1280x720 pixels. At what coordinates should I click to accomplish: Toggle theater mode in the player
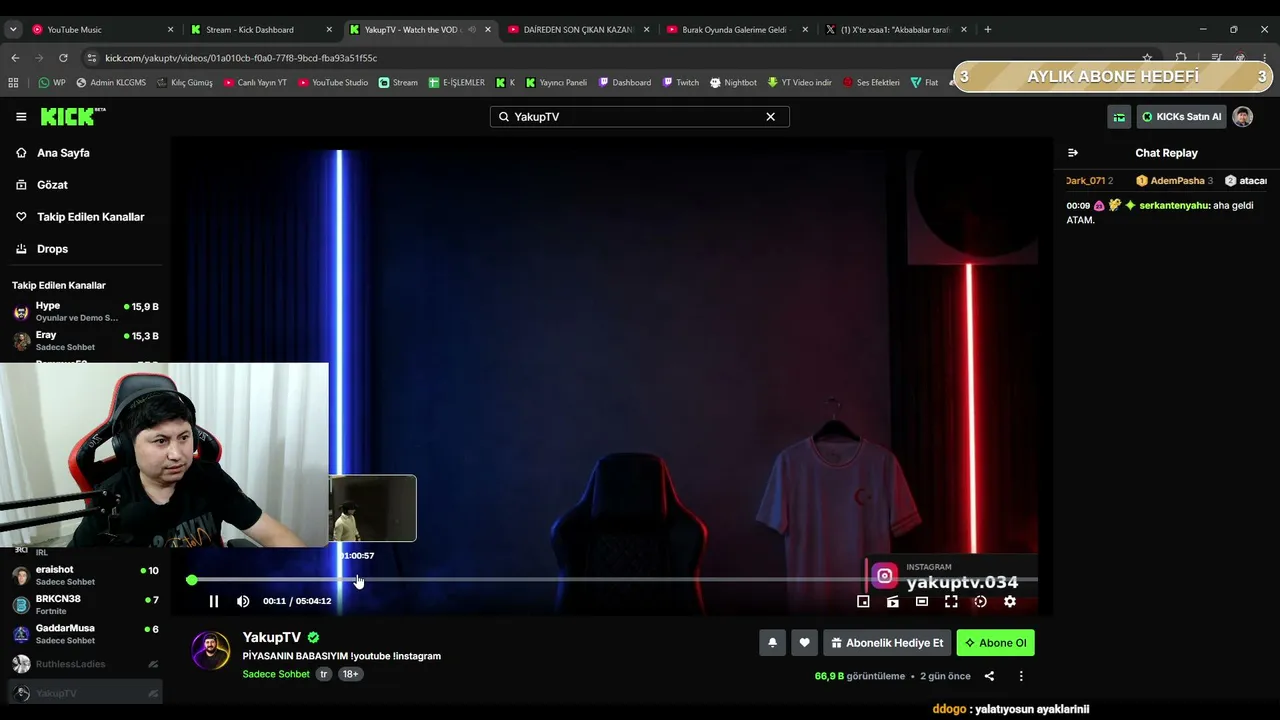point(922,601)
